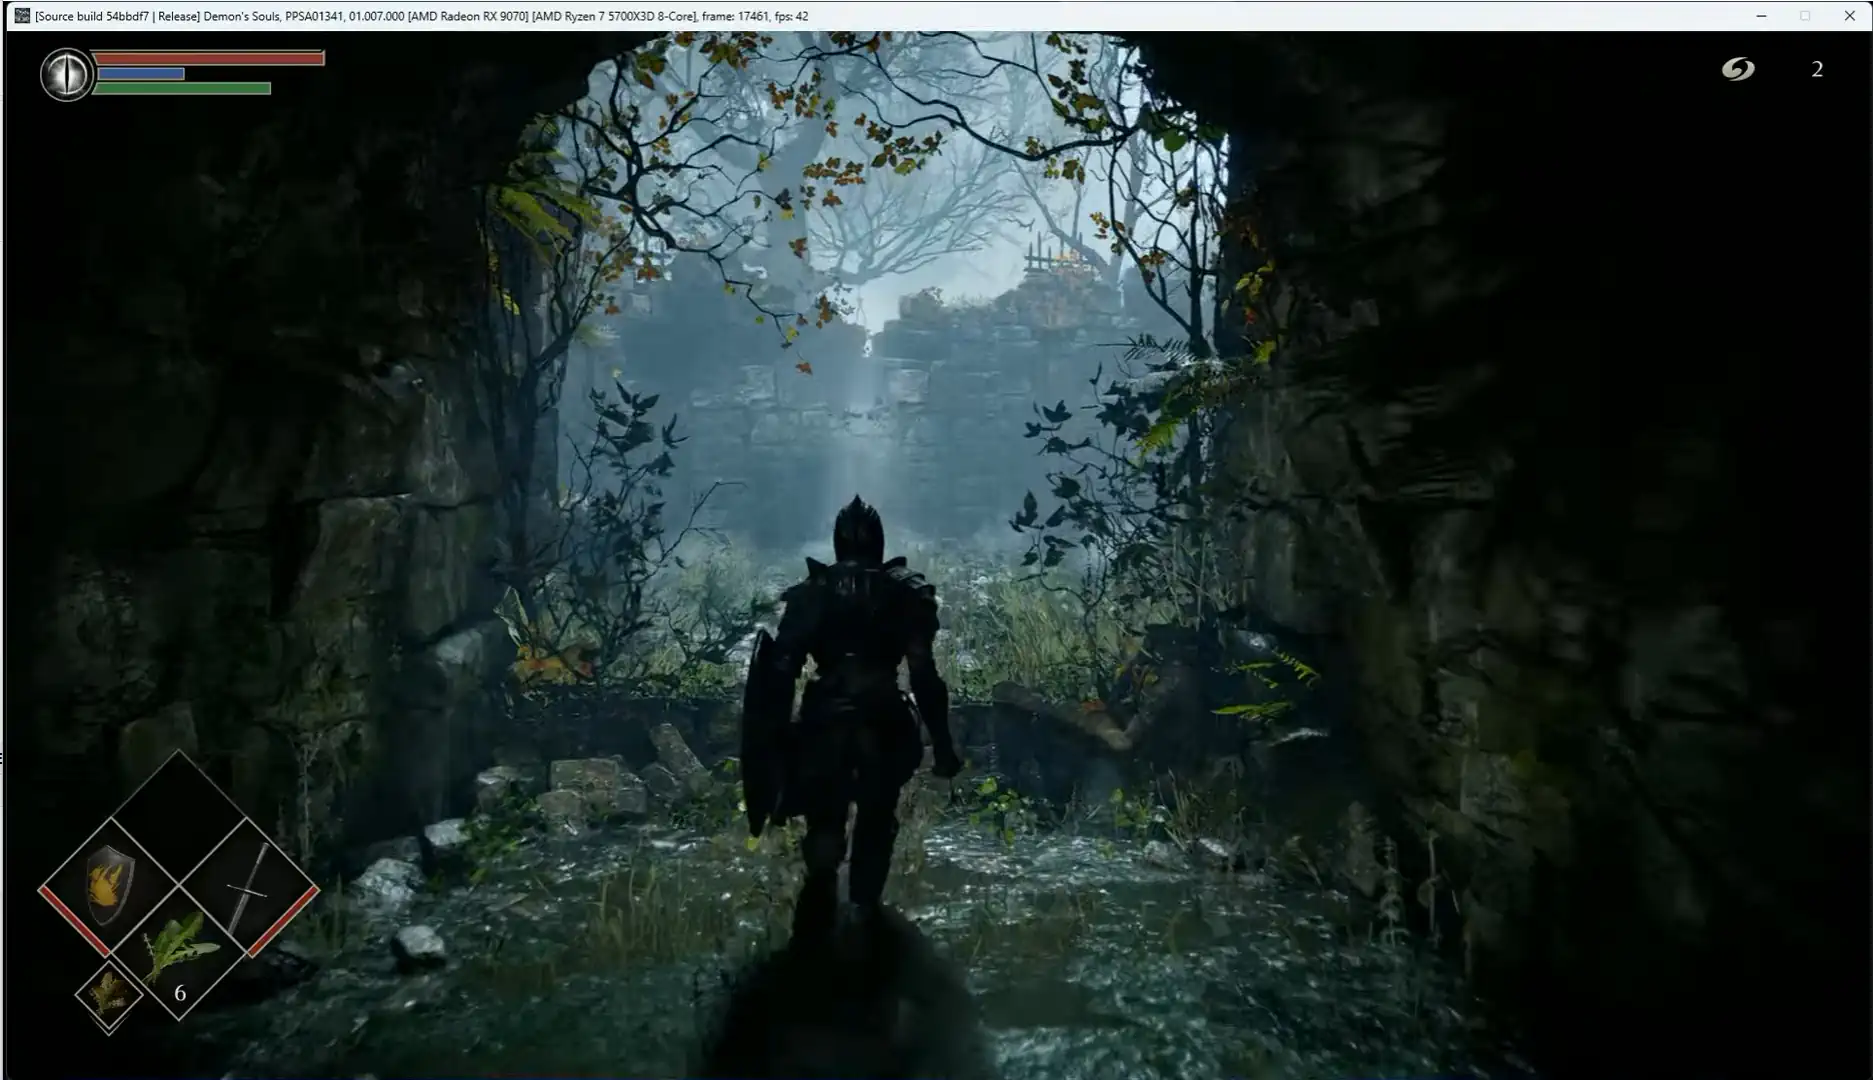Click the "[AMD Ryzen 7 5700X3D 8-Core]" title text
1873x1080 pixels.
[x=614, y=16]
